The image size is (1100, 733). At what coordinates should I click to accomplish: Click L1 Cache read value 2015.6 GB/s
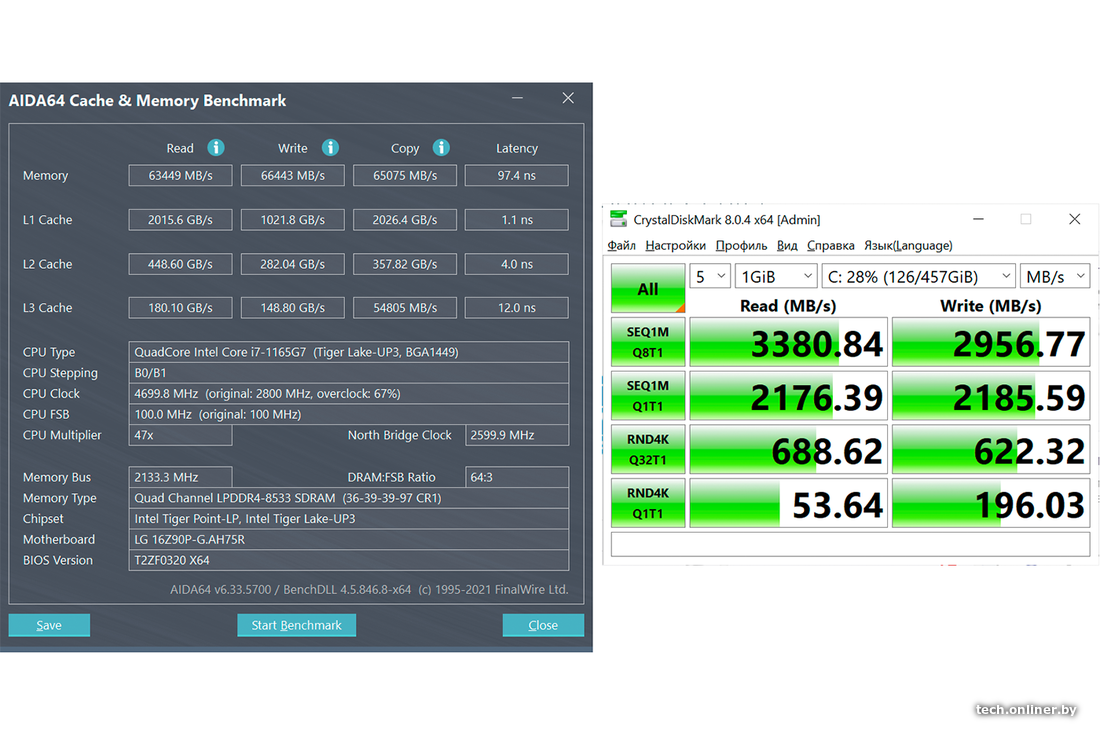(x=180, y=220)
